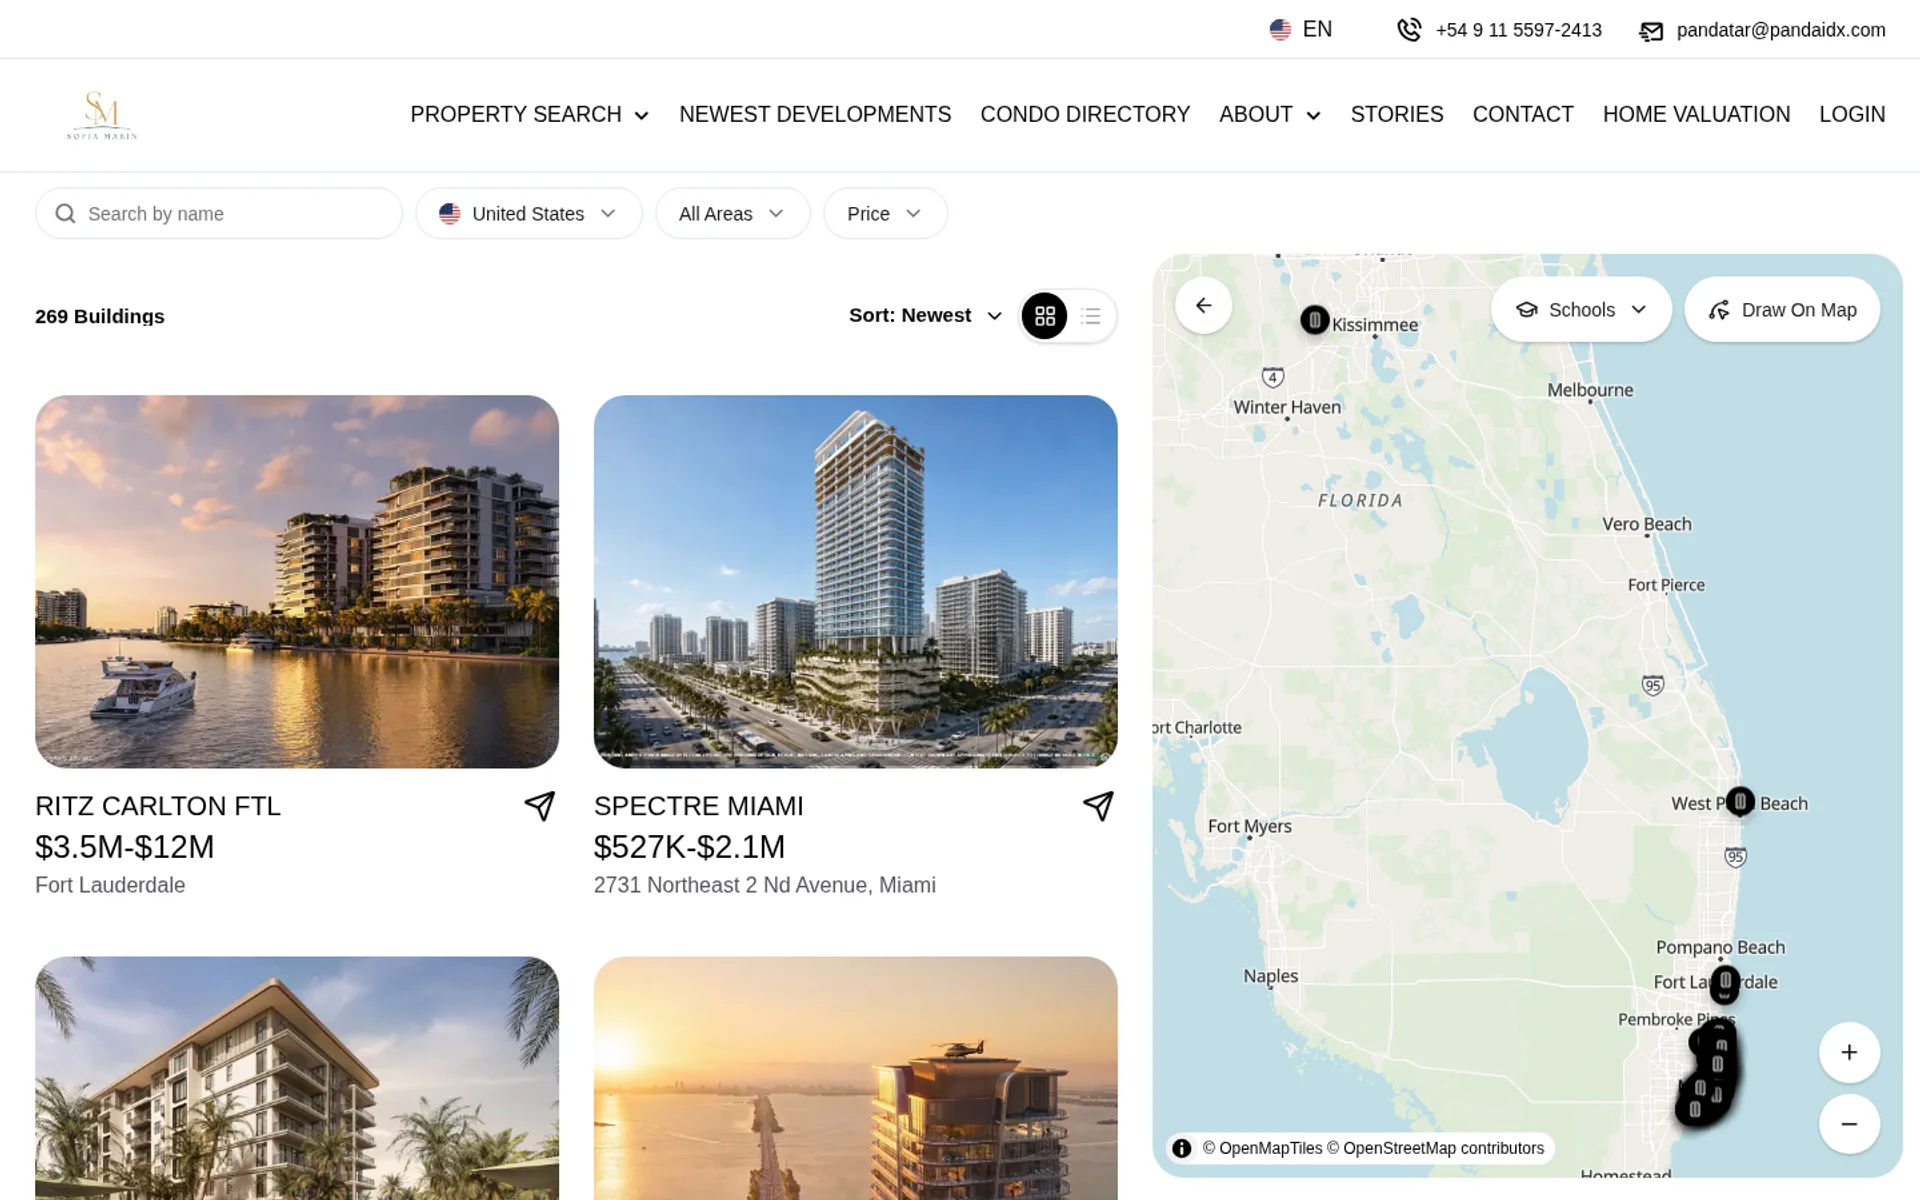Image resolution: width=1920 pixels, height=1200 pixels.
Task: Change Sort: Newest ordering
Action: 925,315
